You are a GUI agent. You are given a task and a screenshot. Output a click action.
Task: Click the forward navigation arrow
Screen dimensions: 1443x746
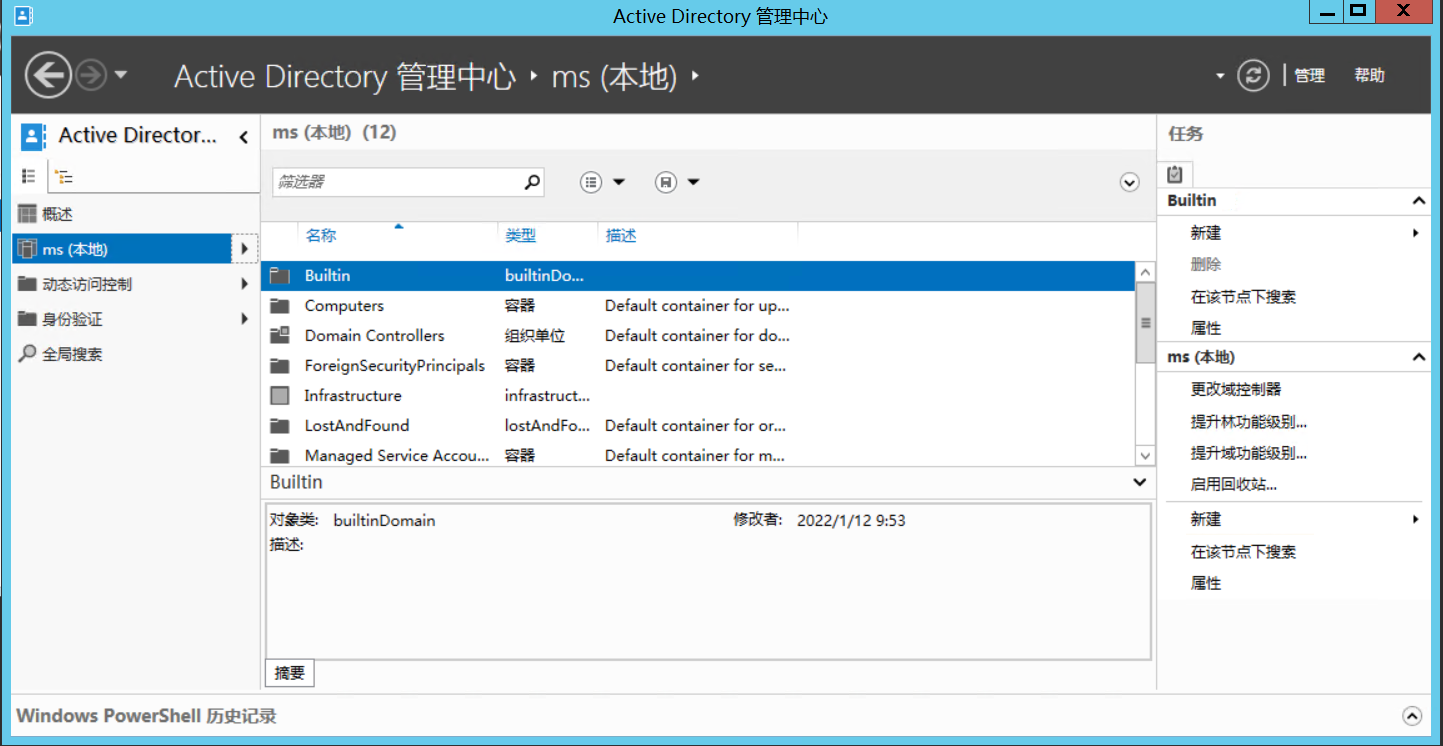coord(91,75)
